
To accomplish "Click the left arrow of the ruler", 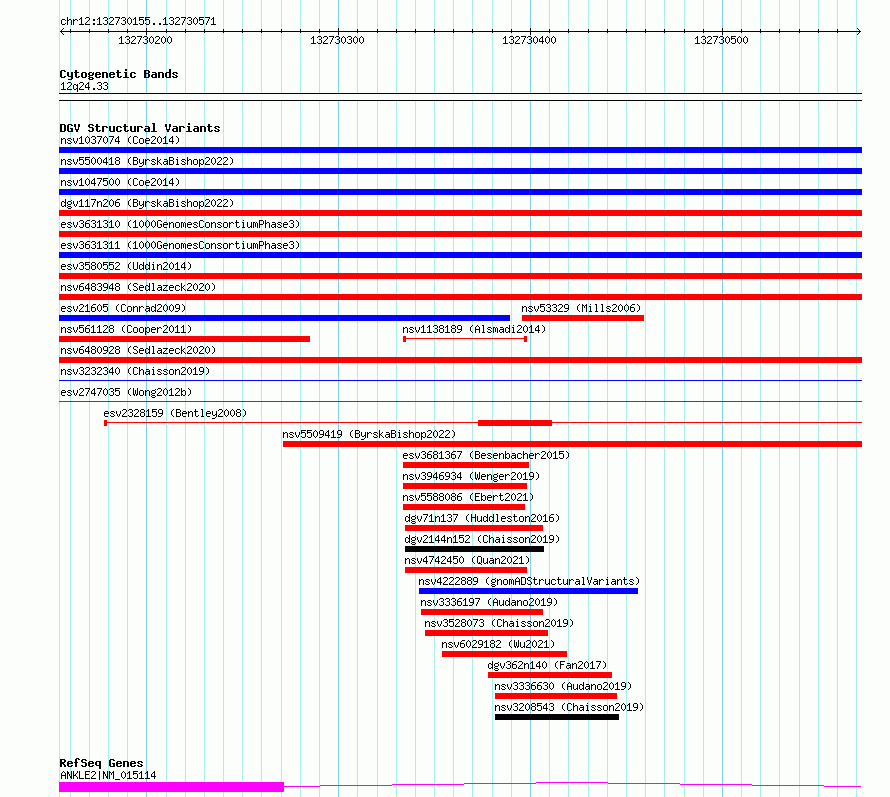I will 62,32.
